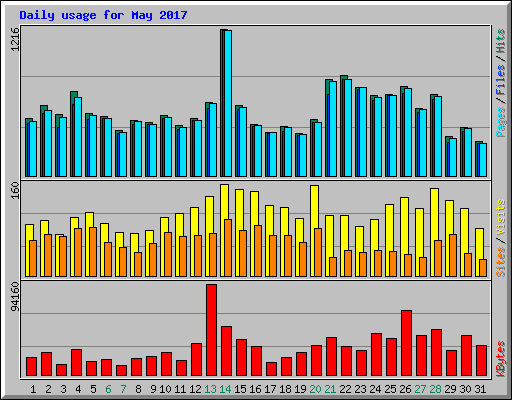Click day label 11 on the x-axis
Image resolution: width=512 pixels, height=400 pixels.
pos(180,389)
